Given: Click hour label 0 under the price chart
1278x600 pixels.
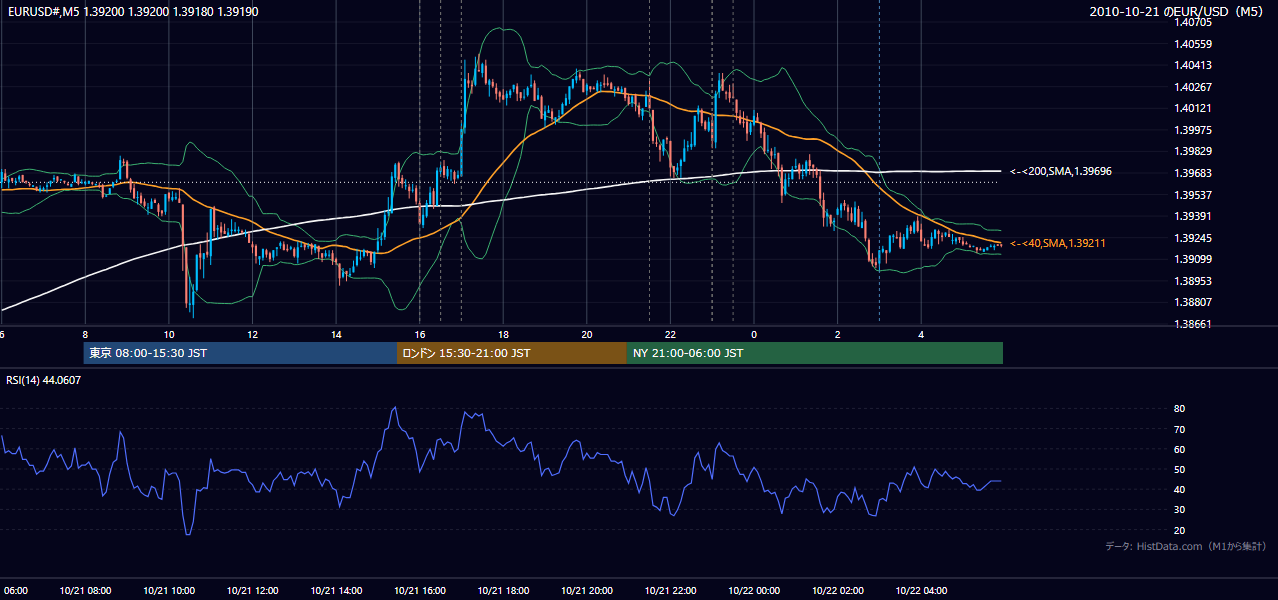Looking at the screenshot, I should point(754,334).
